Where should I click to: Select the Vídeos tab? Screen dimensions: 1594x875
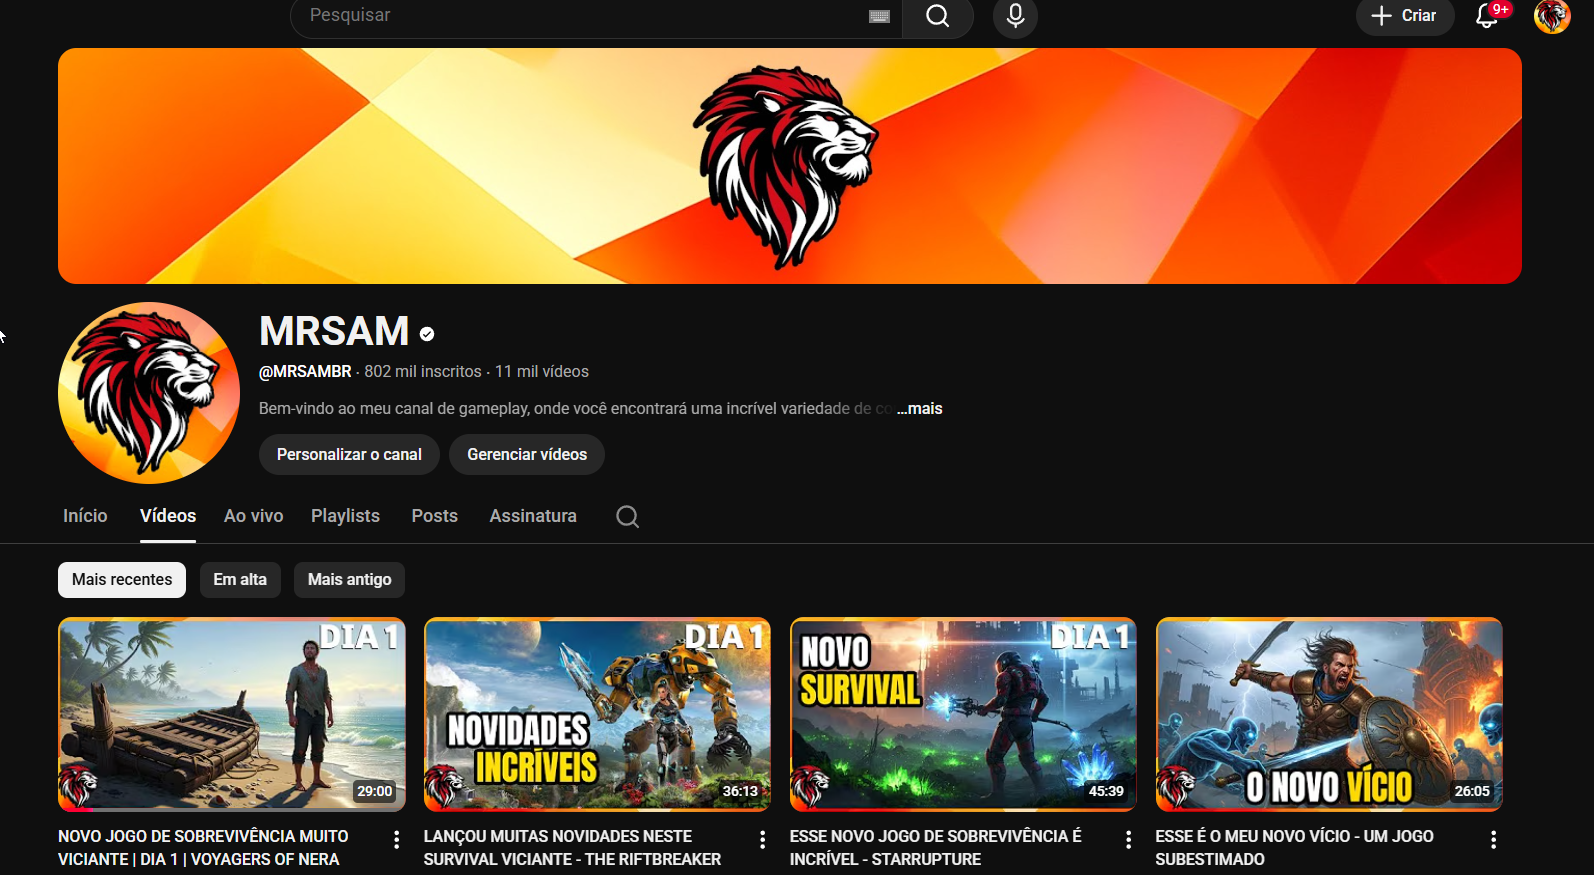[168, 516]
